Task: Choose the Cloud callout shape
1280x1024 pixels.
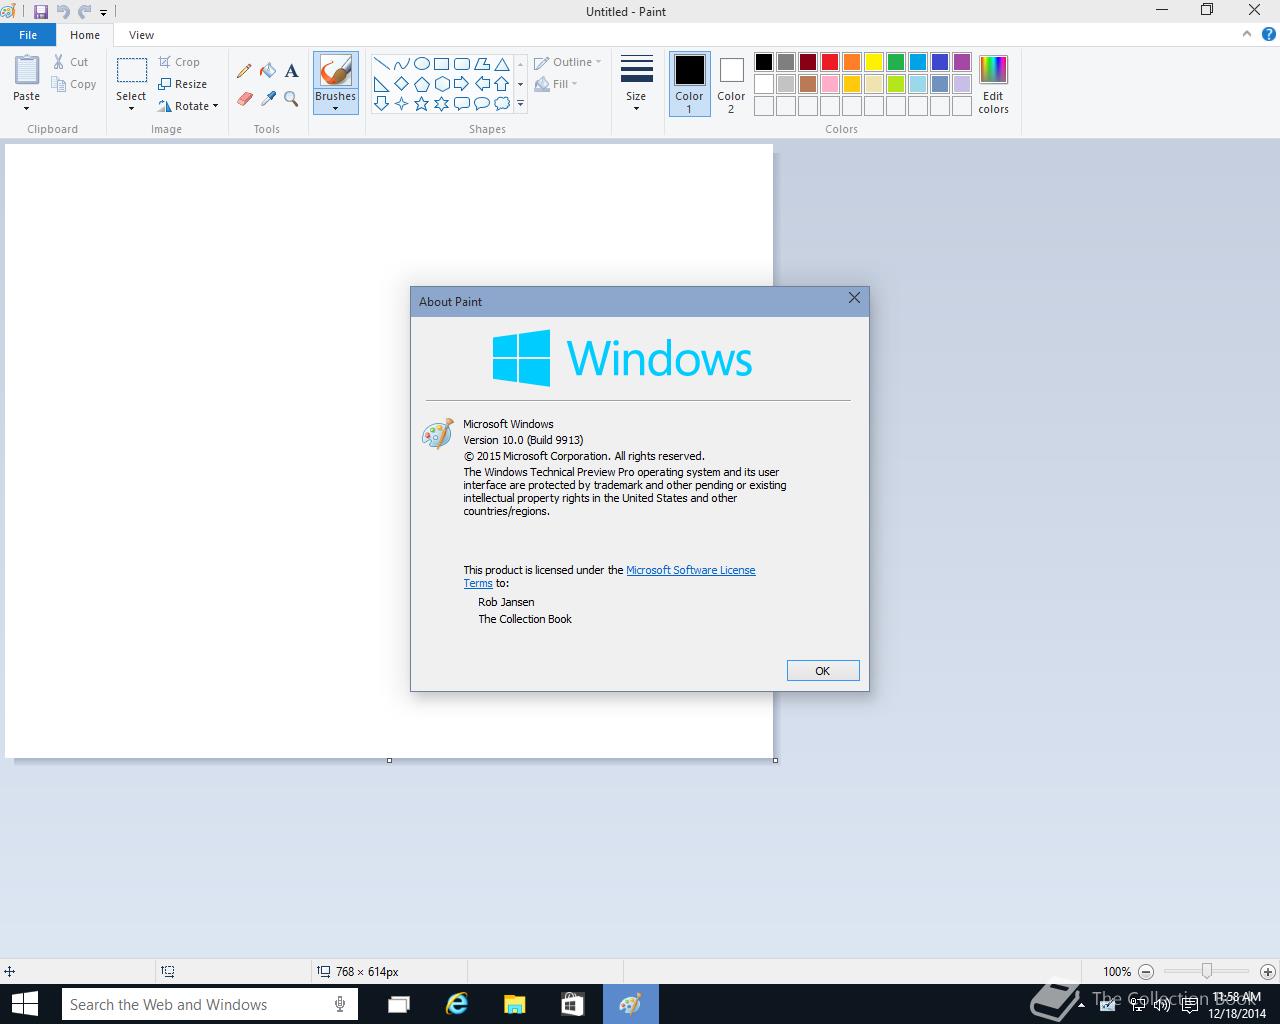Action: coord(502,104)
